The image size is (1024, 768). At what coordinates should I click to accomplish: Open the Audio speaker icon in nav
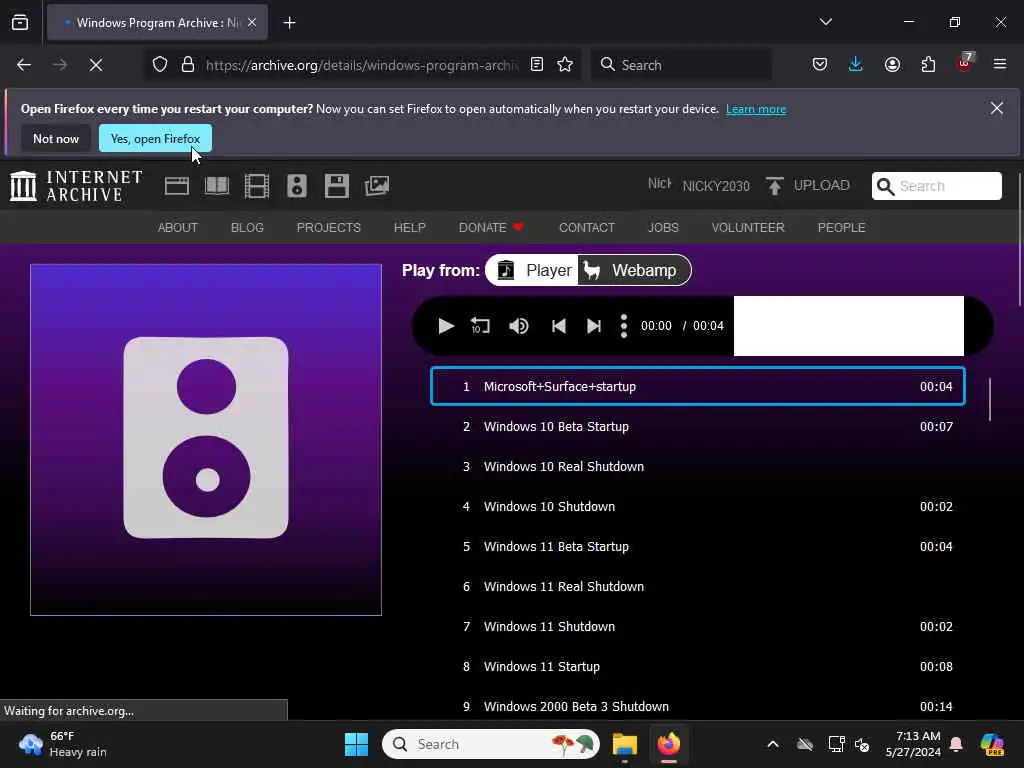point(296,186)
